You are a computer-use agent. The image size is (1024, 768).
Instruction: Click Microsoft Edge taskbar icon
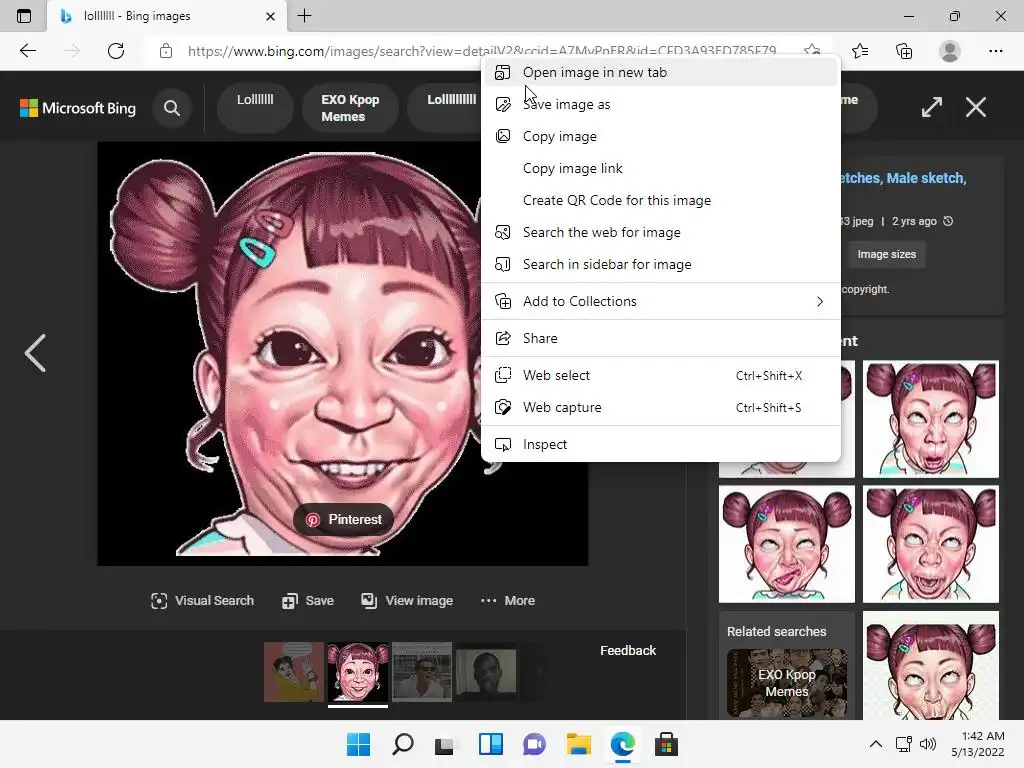click(622, 744)
